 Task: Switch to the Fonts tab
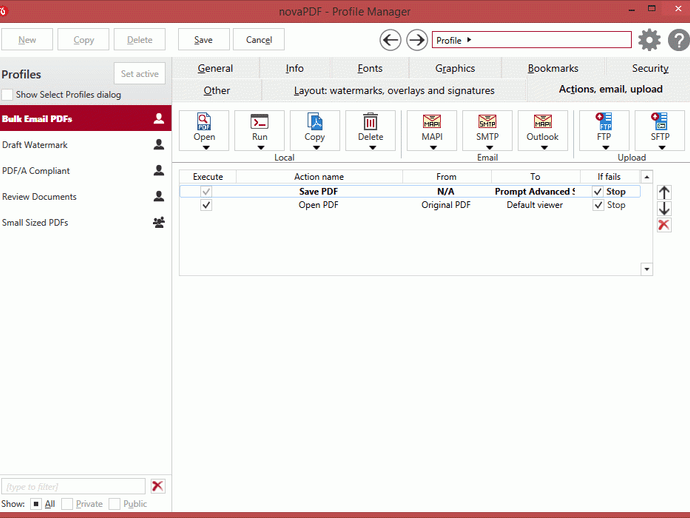pos(370,68)
